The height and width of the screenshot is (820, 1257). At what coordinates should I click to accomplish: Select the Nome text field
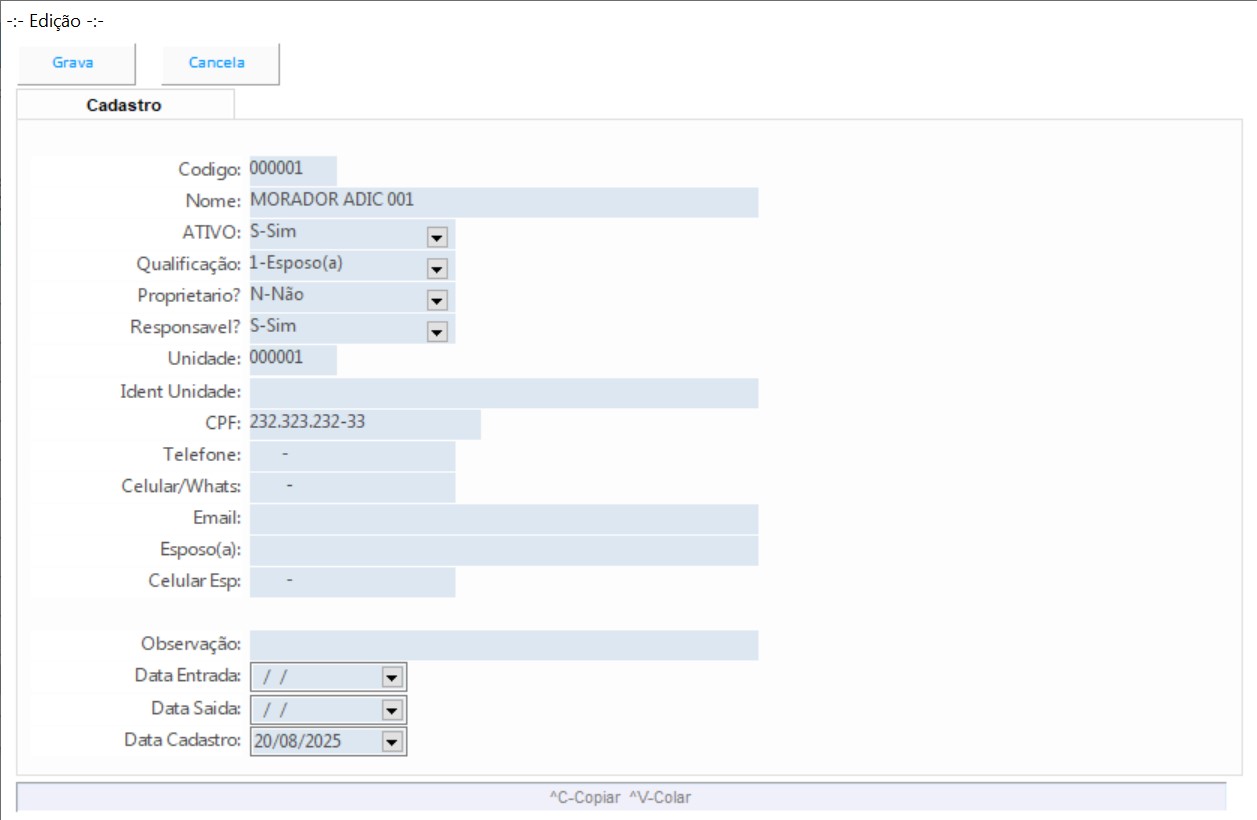(x=503, y=202)
